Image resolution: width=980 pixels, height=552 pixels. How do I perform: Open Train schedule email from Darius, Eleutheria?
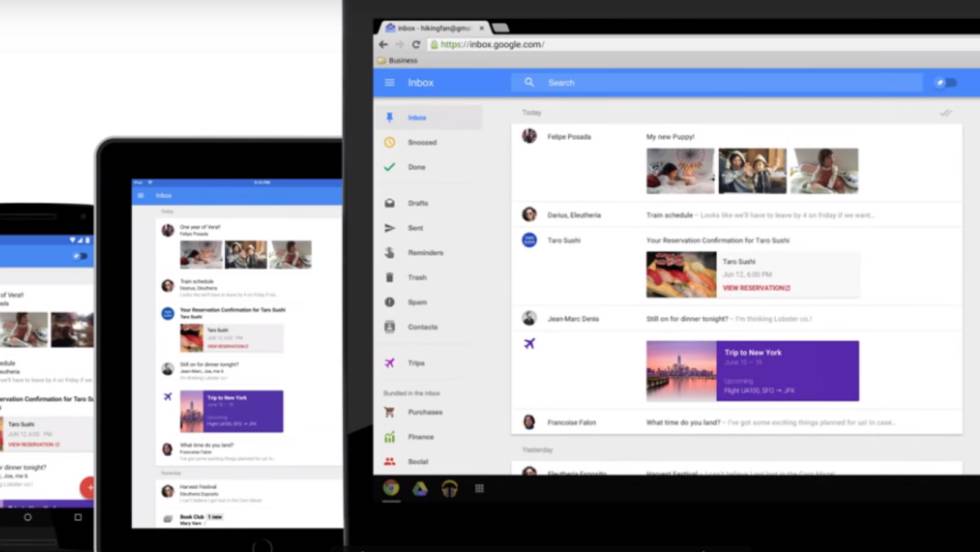736,215
